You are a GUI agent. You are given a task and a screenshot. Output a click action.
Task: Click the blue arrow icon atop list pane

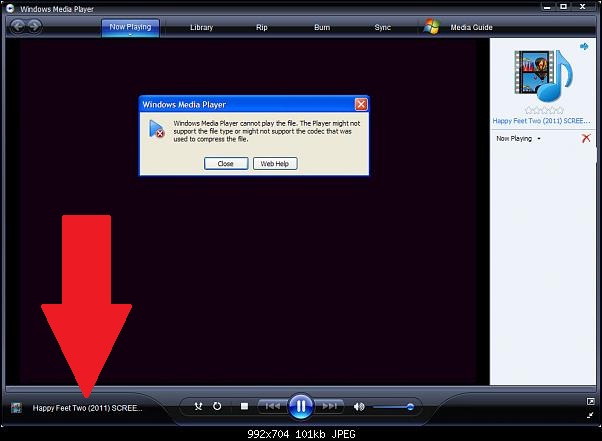click(584, 46)
